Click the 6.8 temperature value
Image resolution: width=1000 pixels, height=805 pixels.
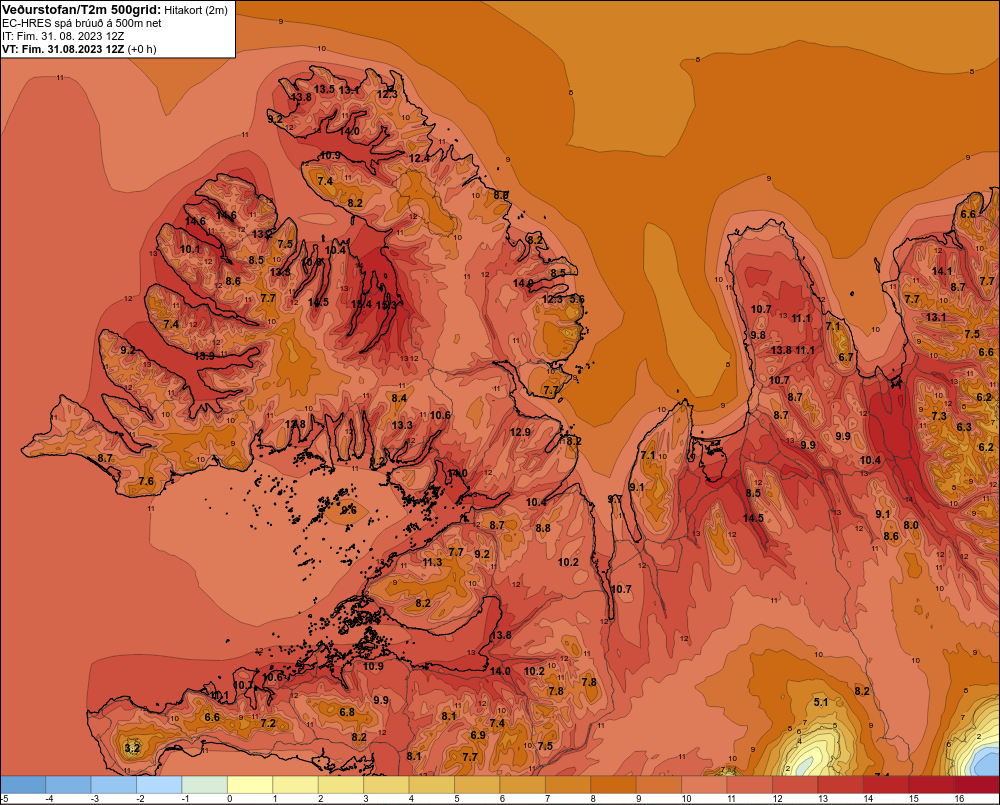(x=347, y=712)
